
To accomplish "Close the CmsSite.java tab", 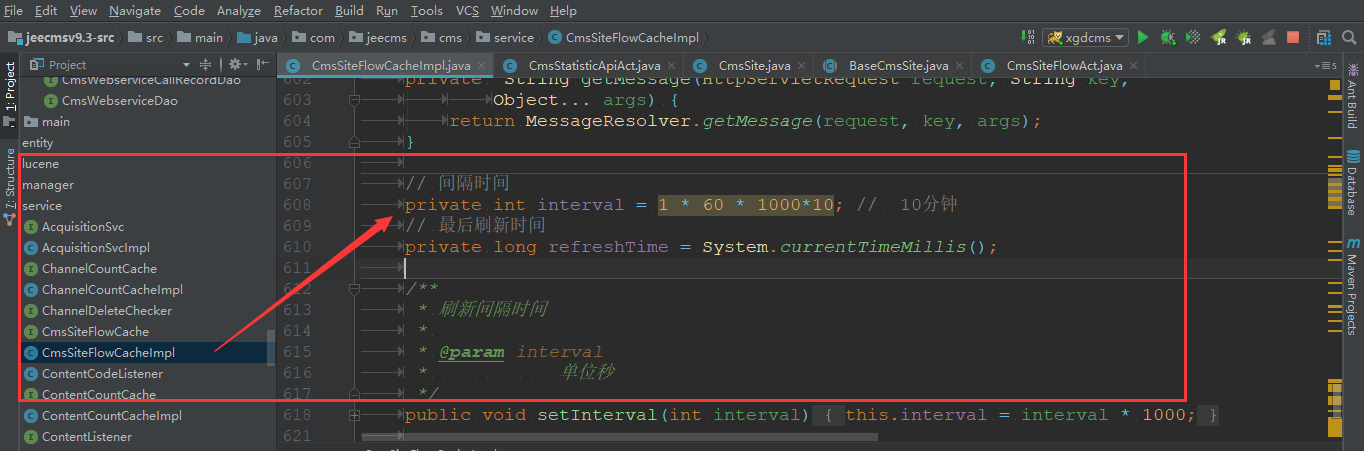I will 799,66.
